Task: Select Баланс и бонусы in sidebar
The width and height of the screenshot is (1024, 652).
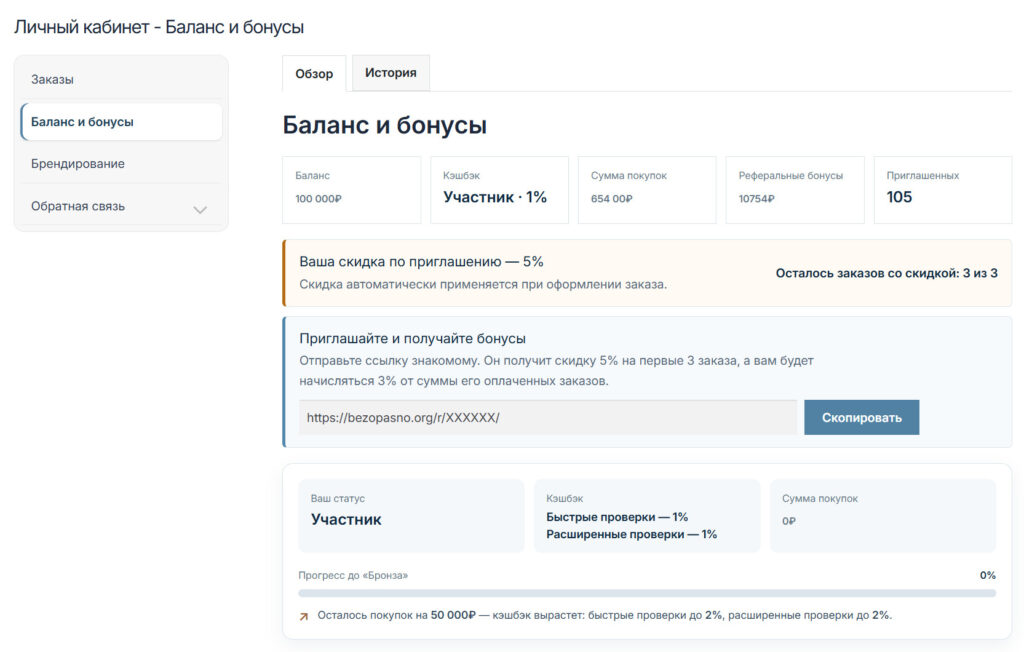Action: (x=121, y=122)
